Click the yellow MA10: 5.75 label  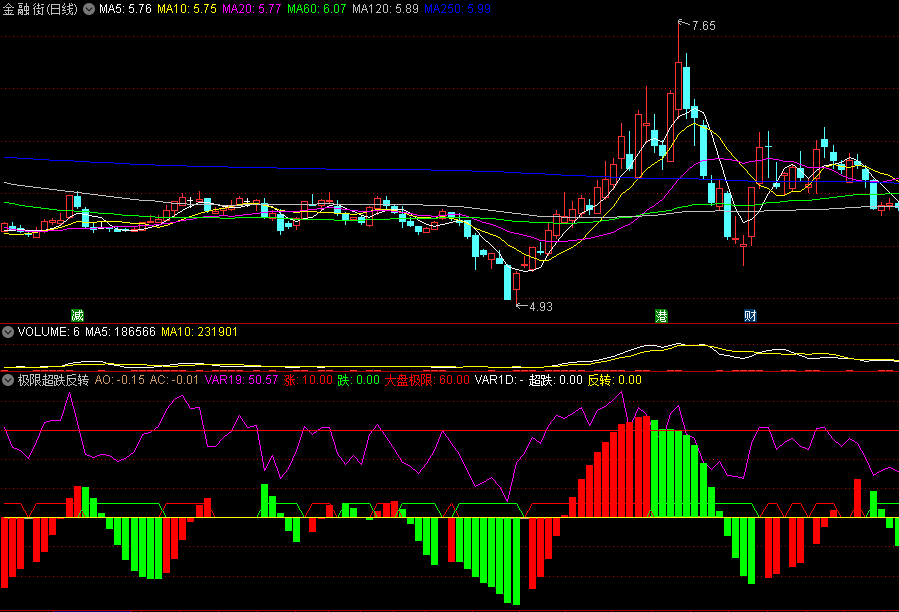(187, 9)
